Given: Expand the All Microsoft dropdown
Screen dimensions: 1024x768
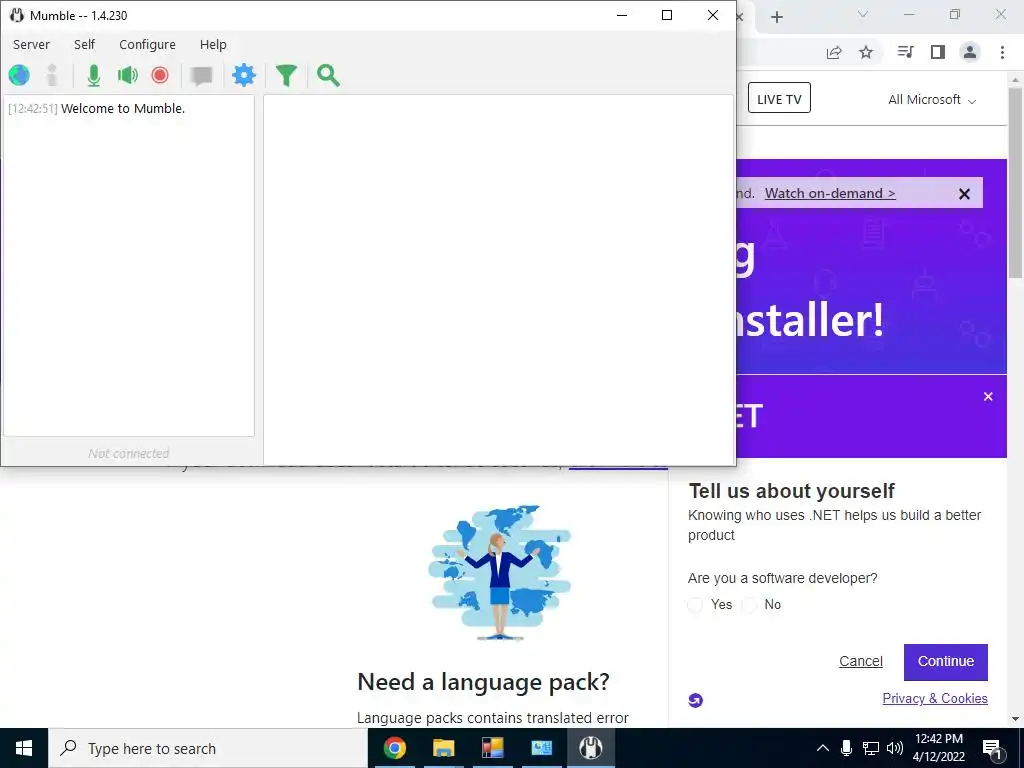Looking at the screenshot, I should click(x=932, y=100).
